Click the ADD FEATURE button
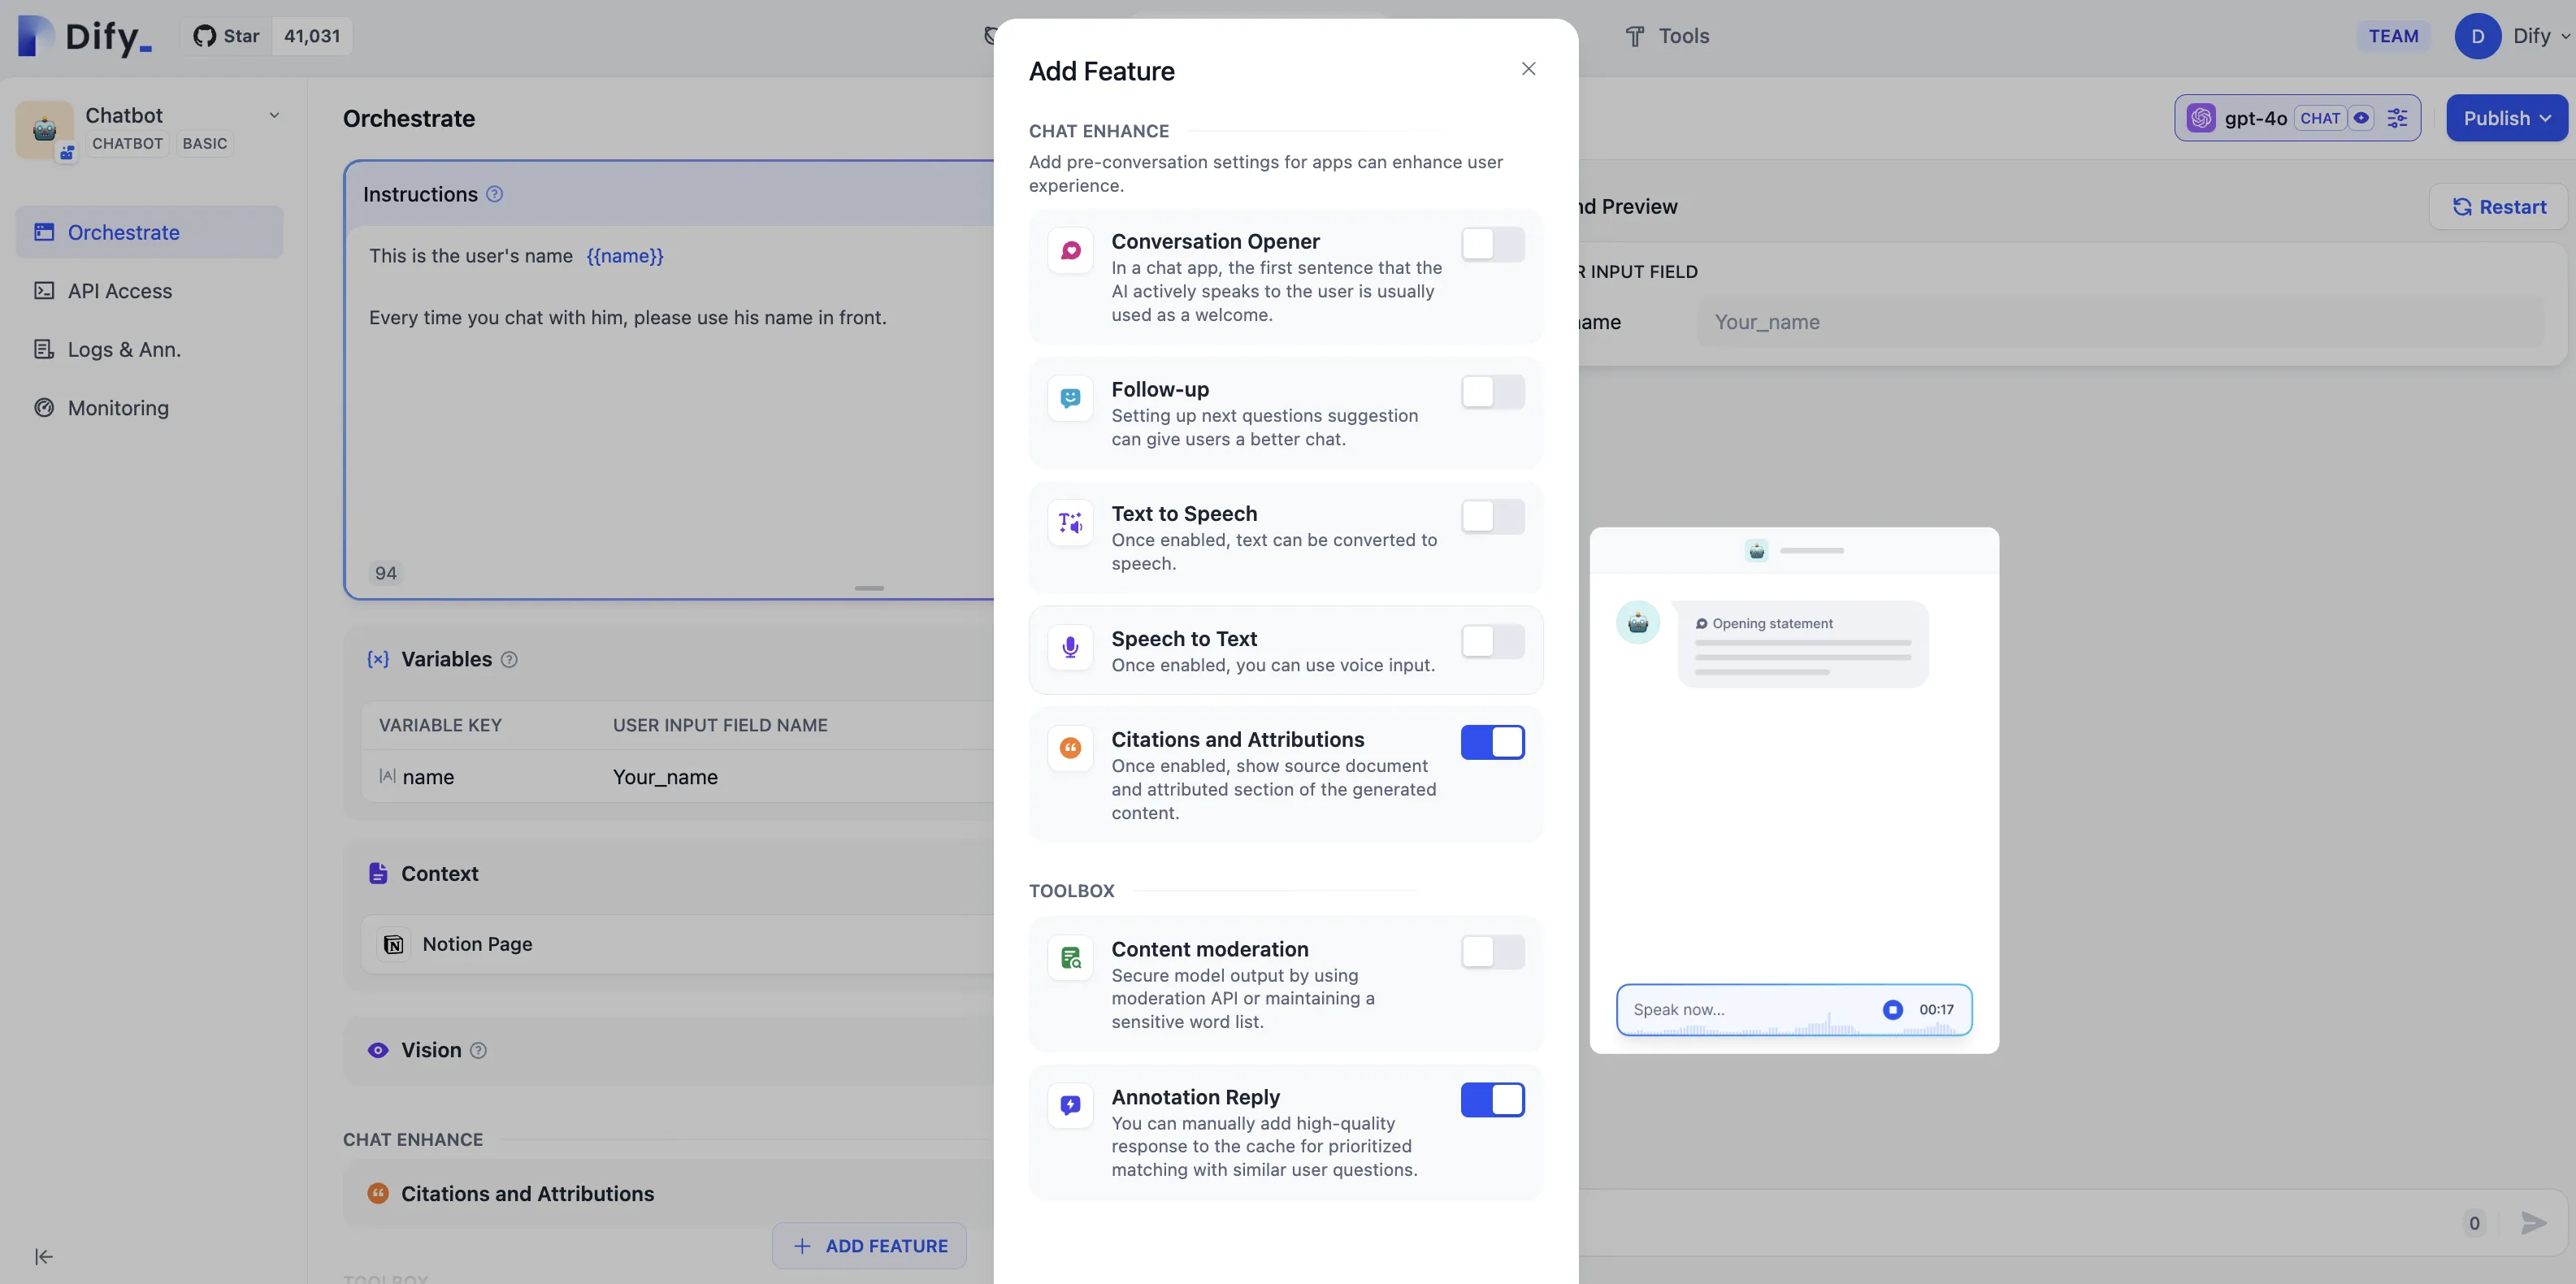This screenshot has height=1284, width=2576. tap(869, 1246)
